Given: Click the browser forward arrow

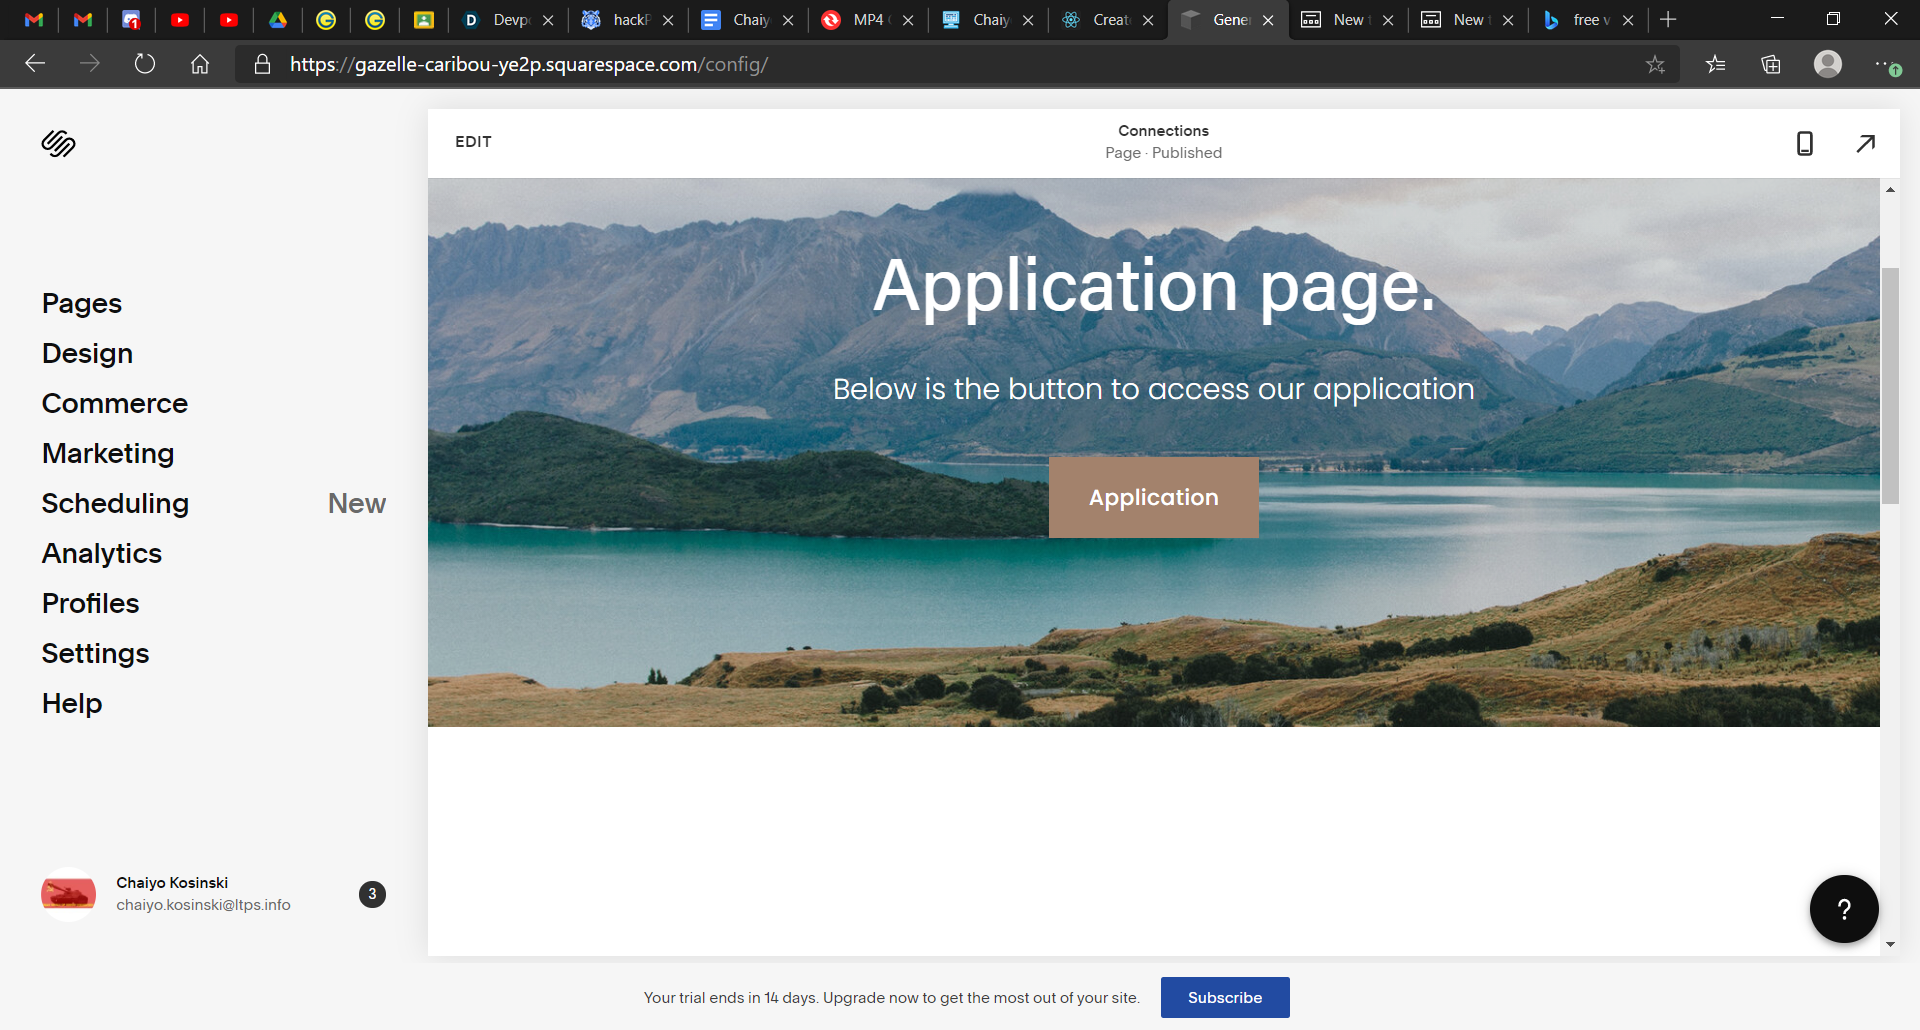Looking at the screenshot, I should [90, 64].
